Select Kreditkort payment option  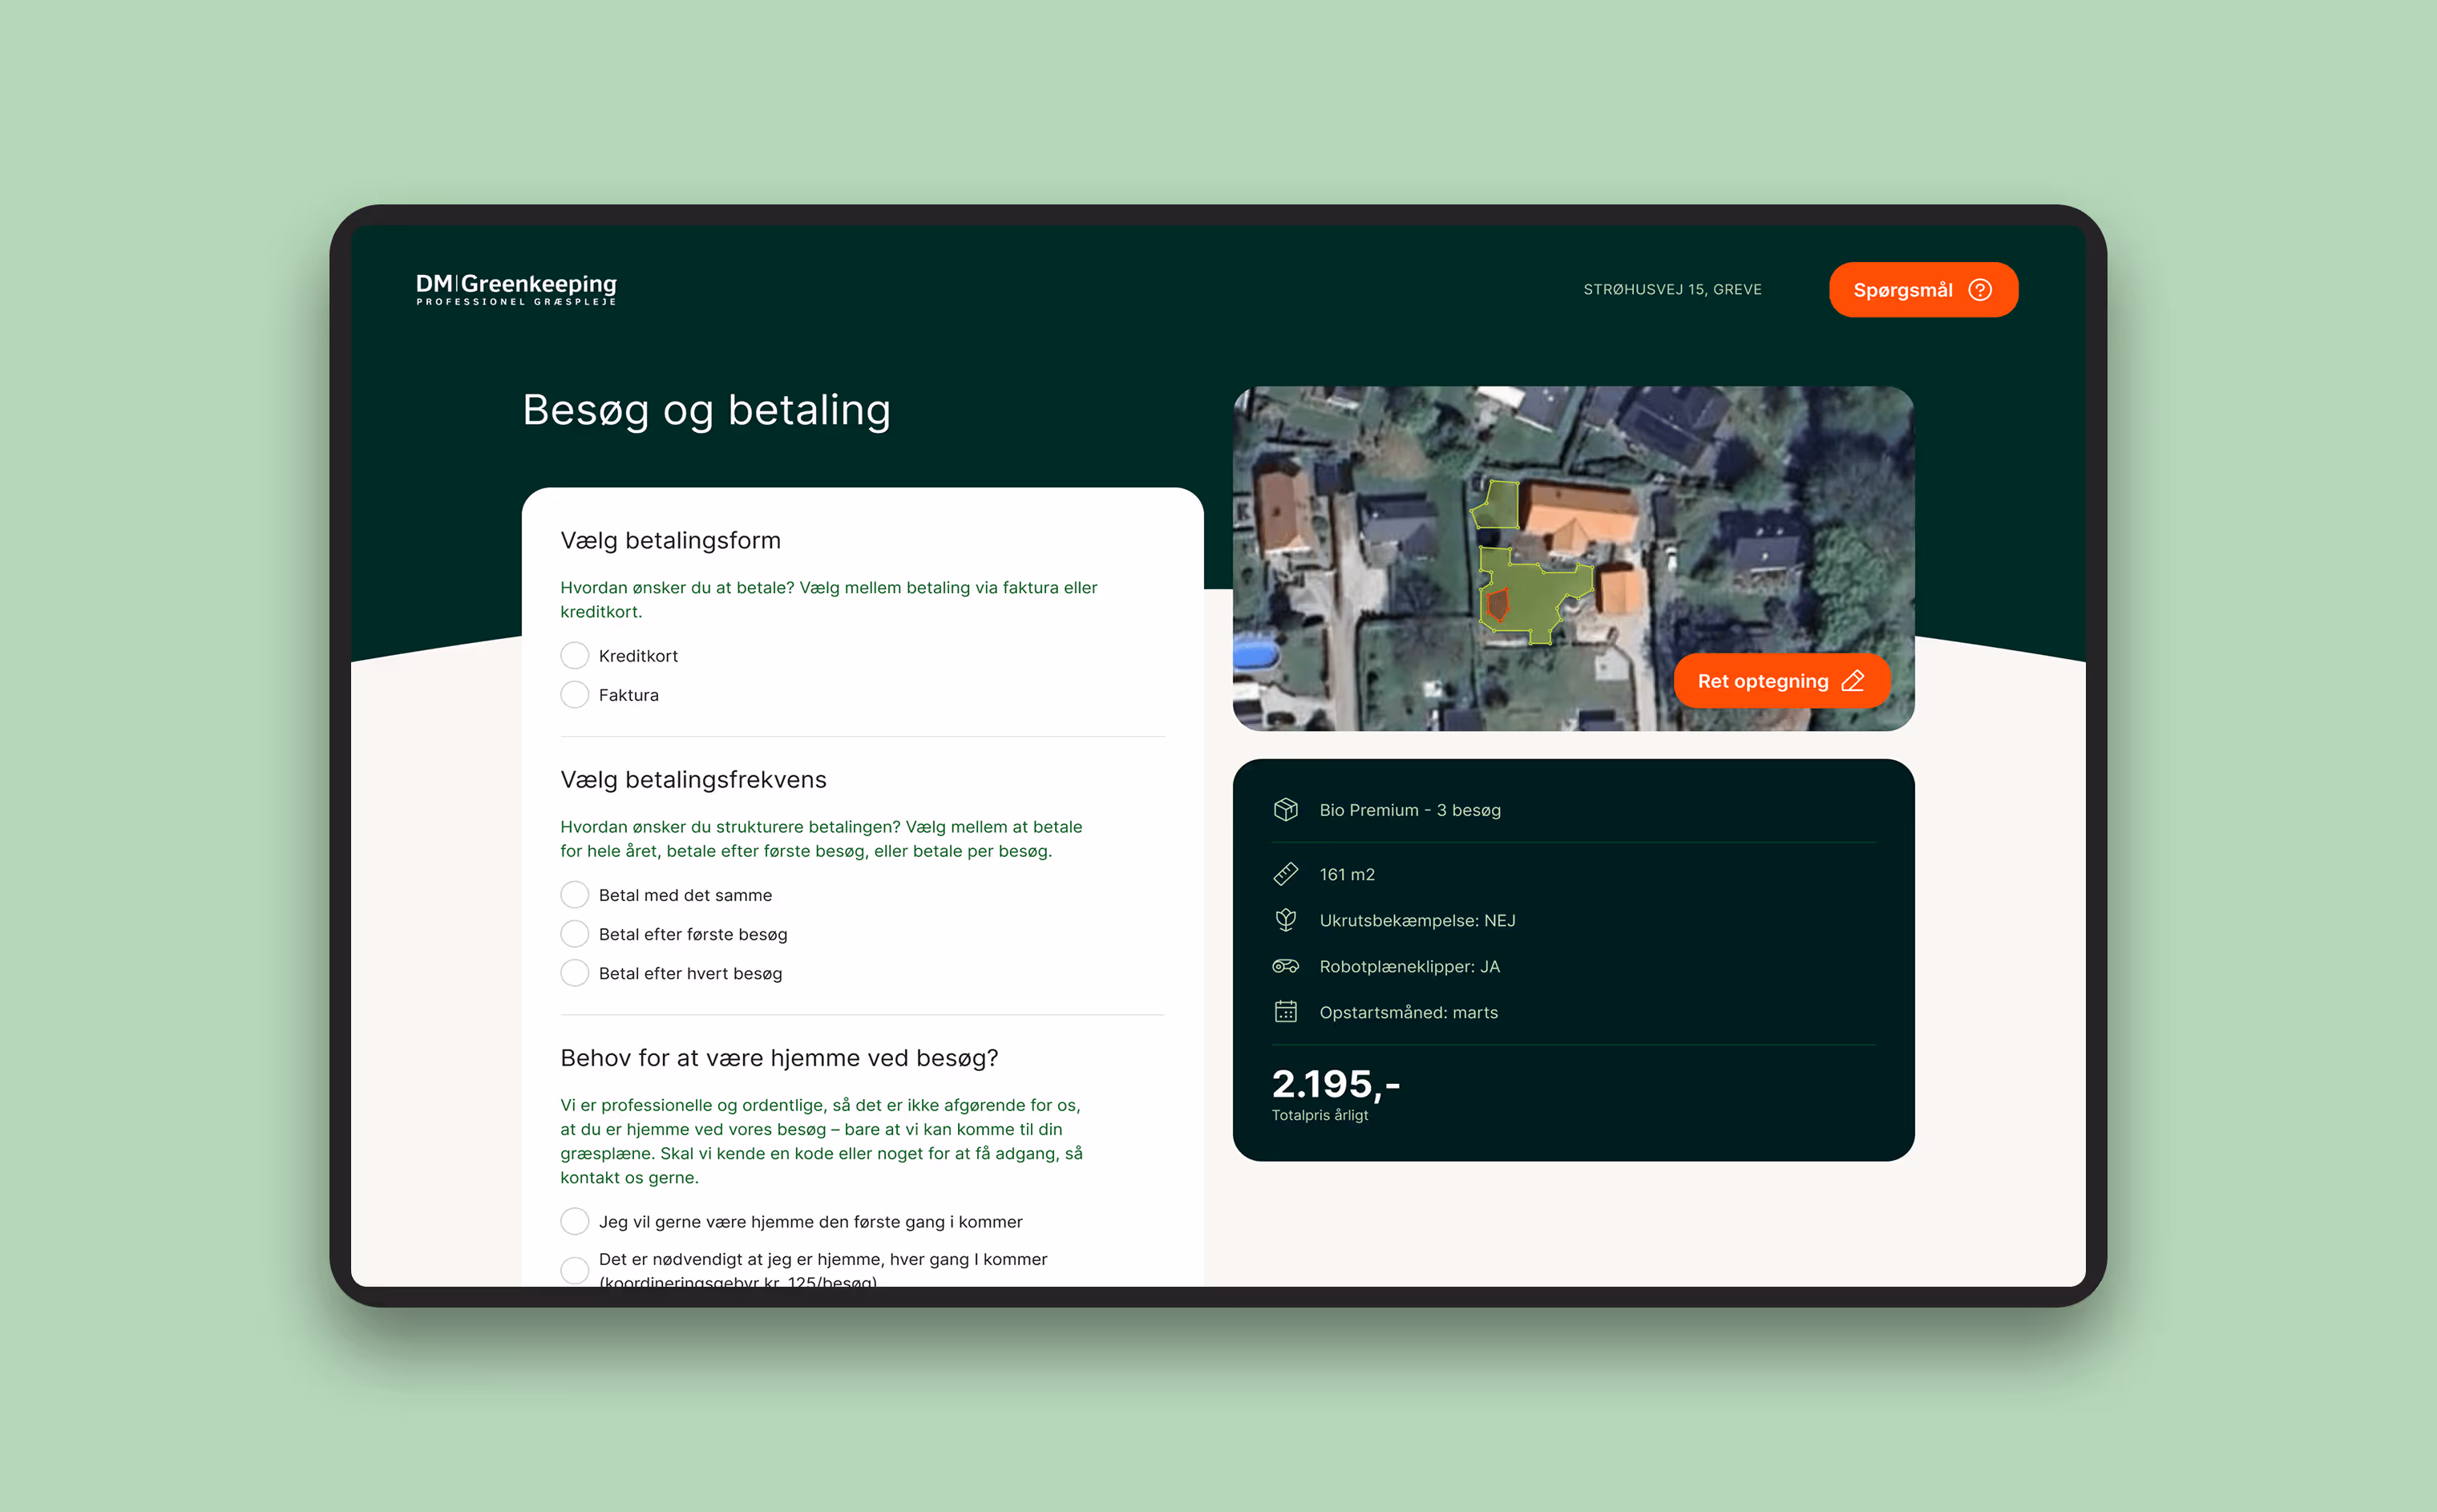click(x=574, y=656)
